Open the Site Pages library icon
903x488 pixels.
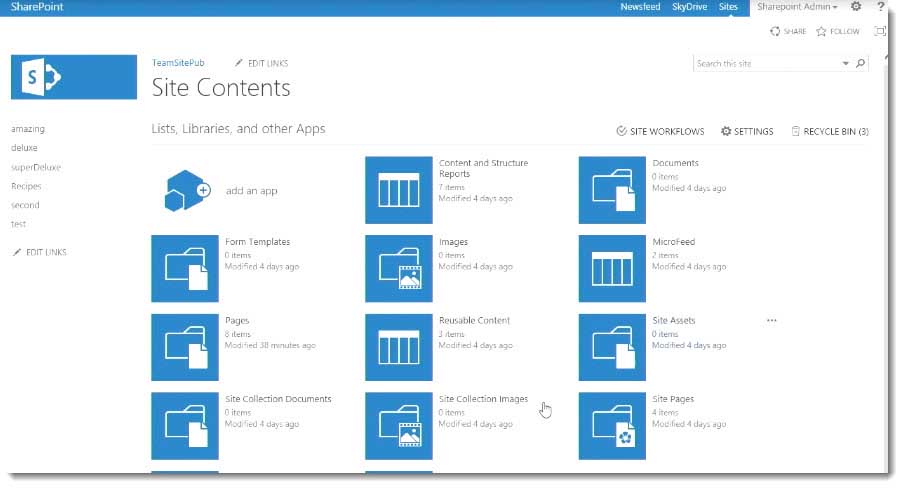tap(612, 425)
